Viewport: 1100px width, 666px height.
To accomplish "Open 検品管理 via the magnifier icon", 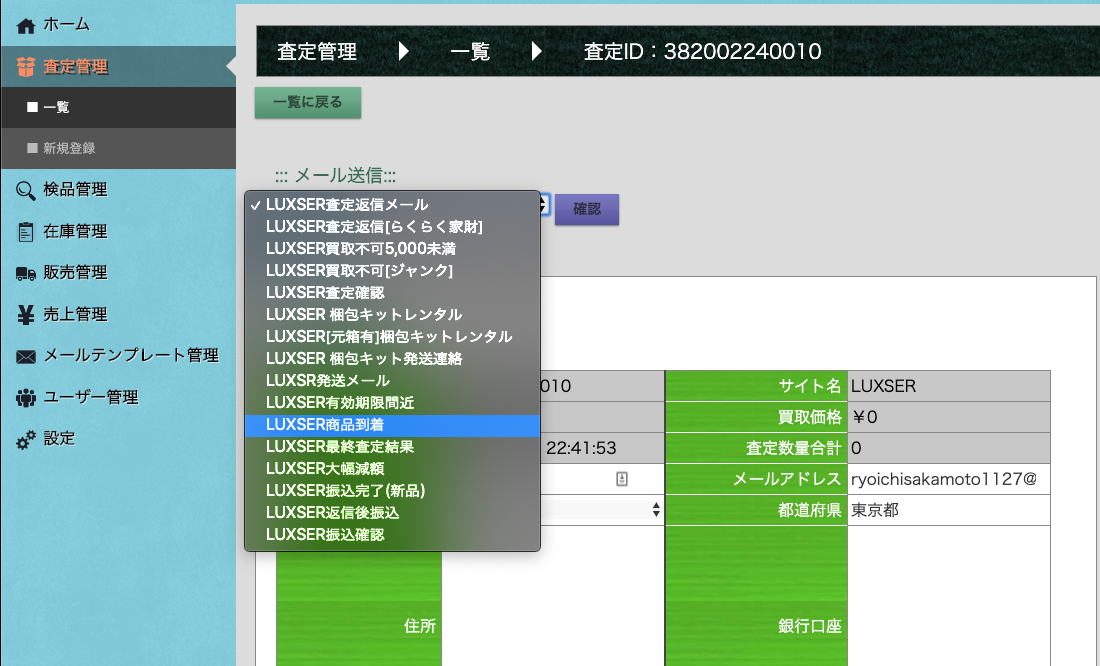I will [27, 189].
